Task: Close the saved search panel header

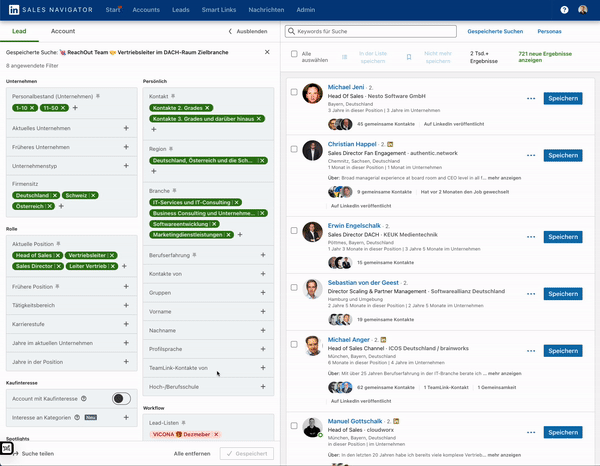Action: pos(267,52)
